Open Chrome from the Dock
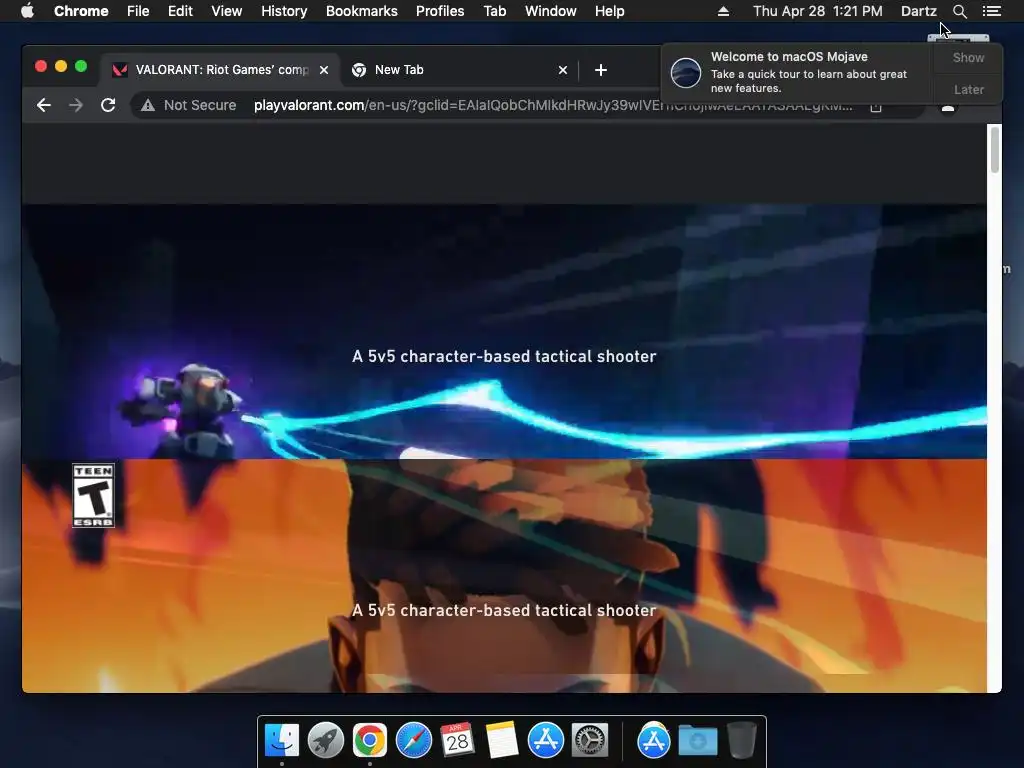 point(370,741)
